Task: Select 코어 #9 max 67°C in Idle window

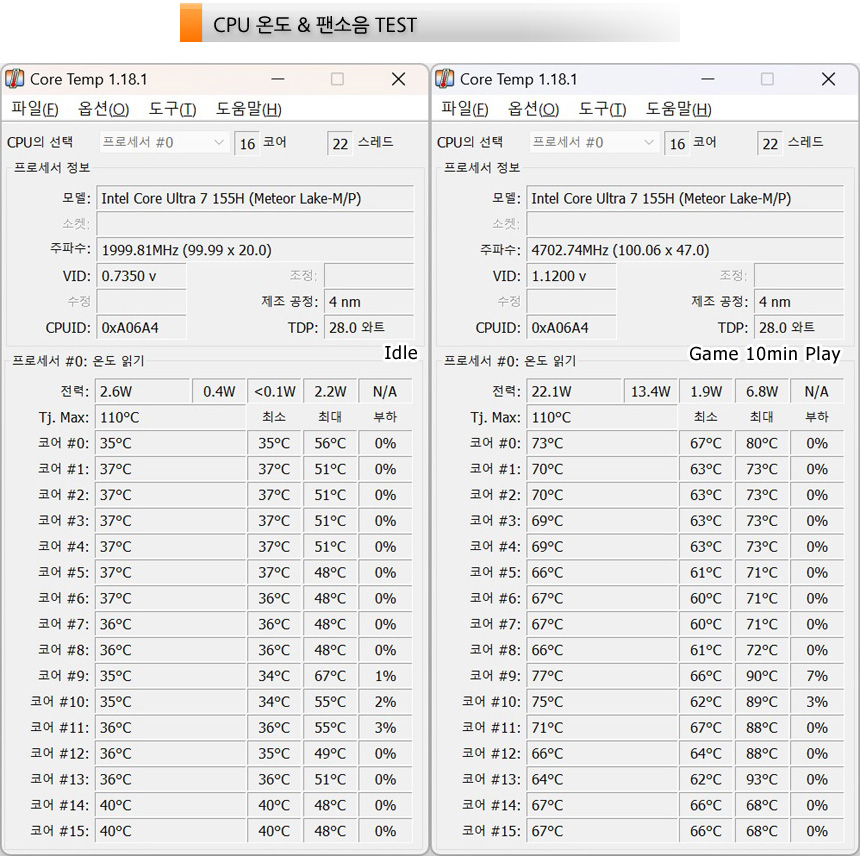Action: click(330, 676)
